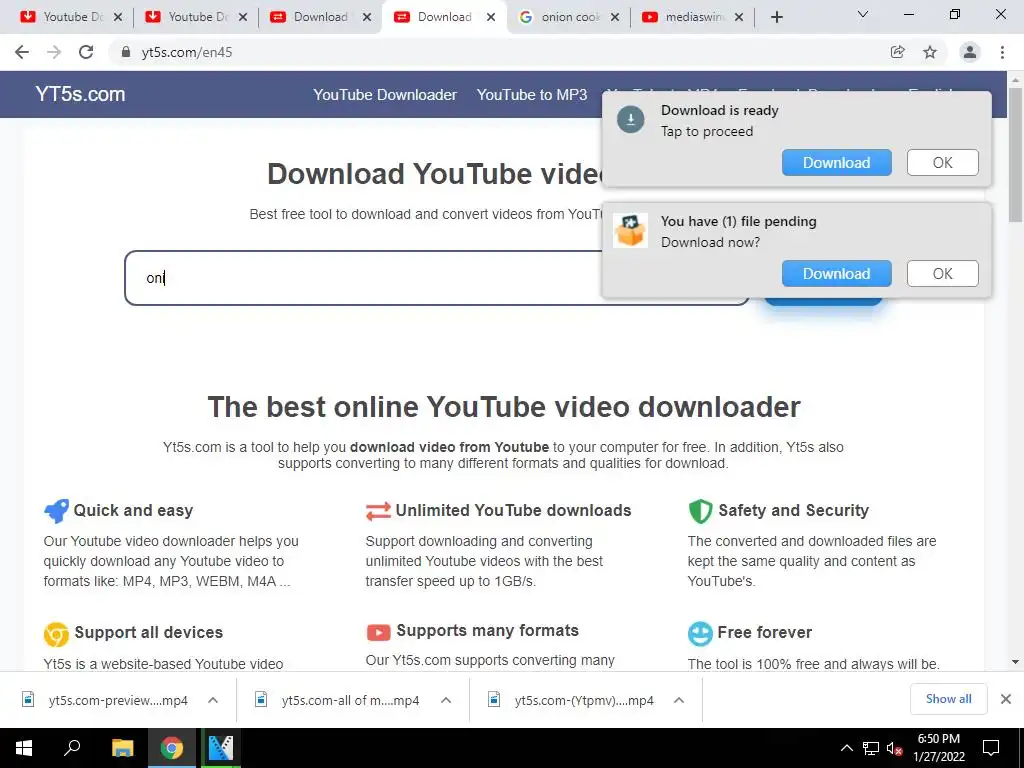Image resolution: width=1024 pixels, height=768 pixels.
Task: Click the download arrow notification icon
Action: [631, 120]
